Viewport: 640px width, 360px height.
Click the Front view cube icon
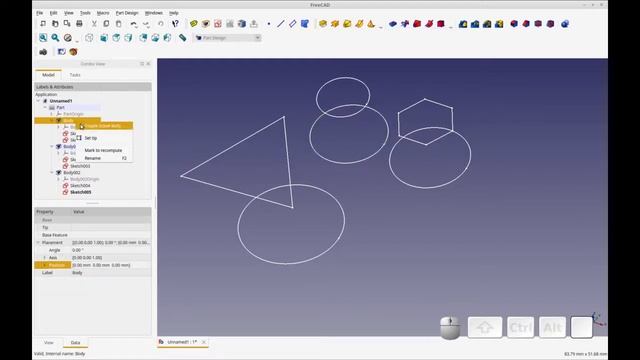click(x=104, y=38)
